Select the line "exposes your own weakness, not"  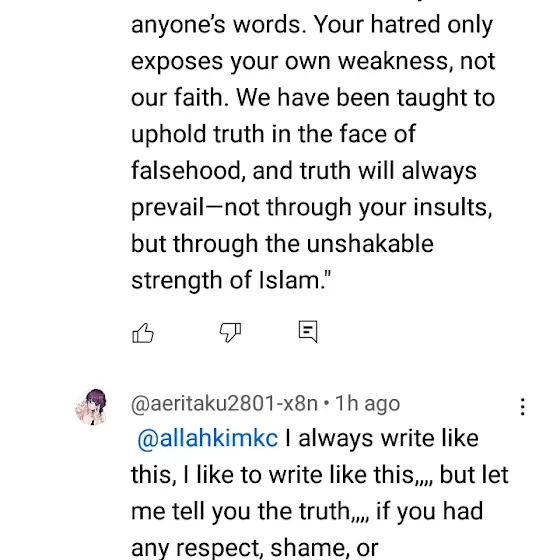click(x=313, y=62)
